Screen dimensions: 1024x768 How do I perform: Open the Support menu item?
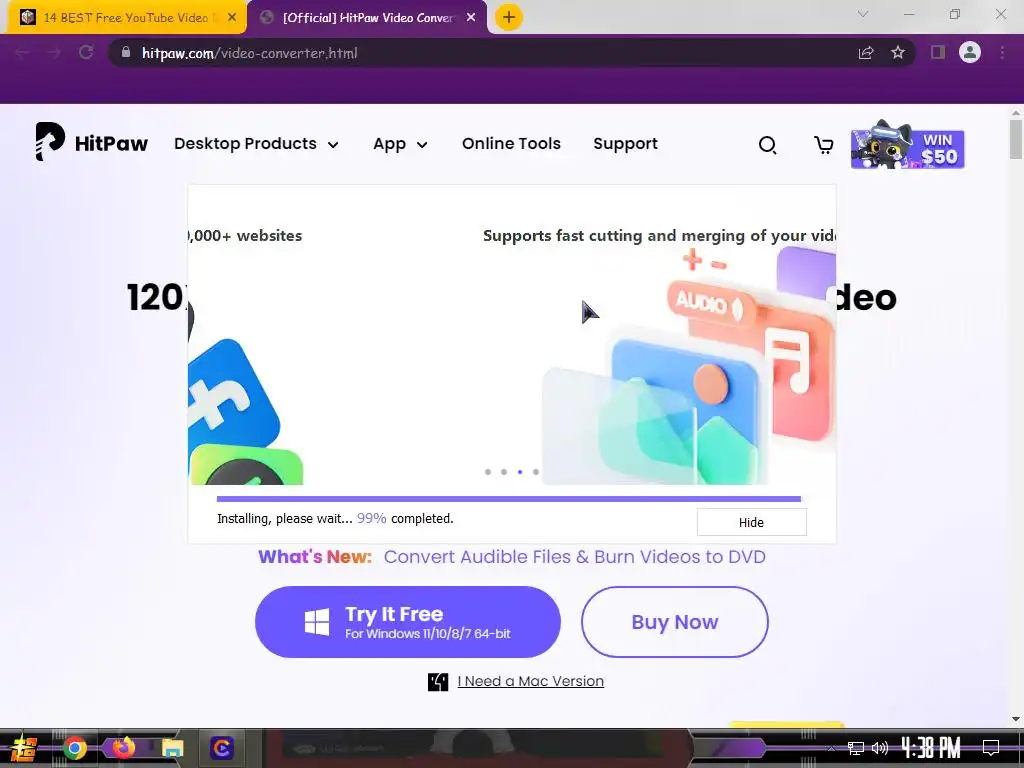(x=625, y=144)
